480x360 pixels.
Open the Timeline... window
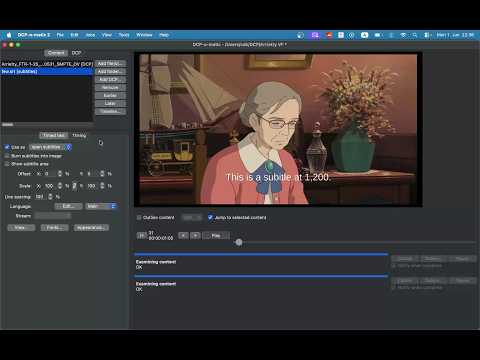(x=110, y=111)
